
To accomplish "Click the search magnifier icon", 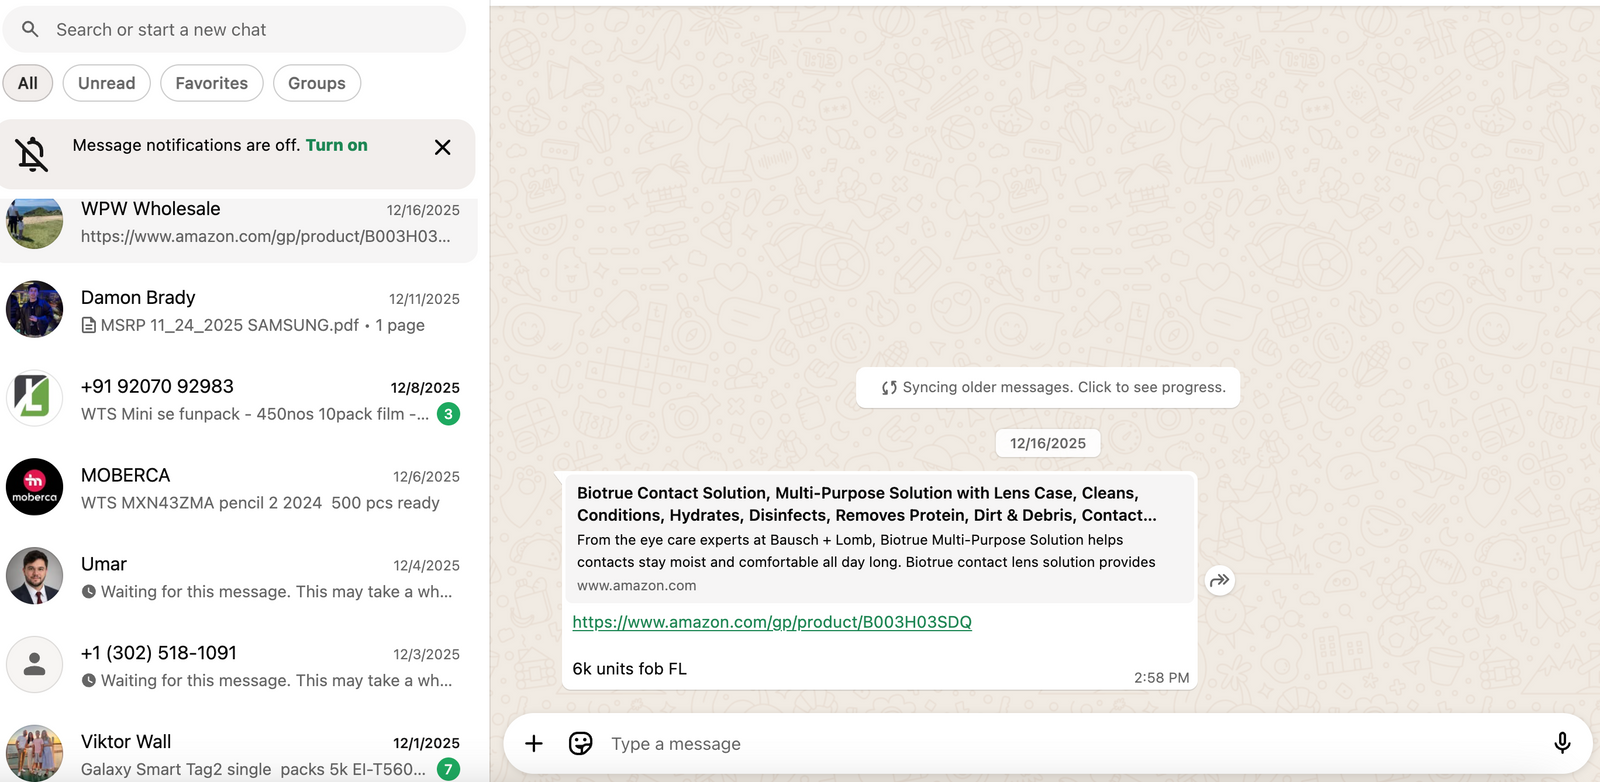I will pos(30,30).
